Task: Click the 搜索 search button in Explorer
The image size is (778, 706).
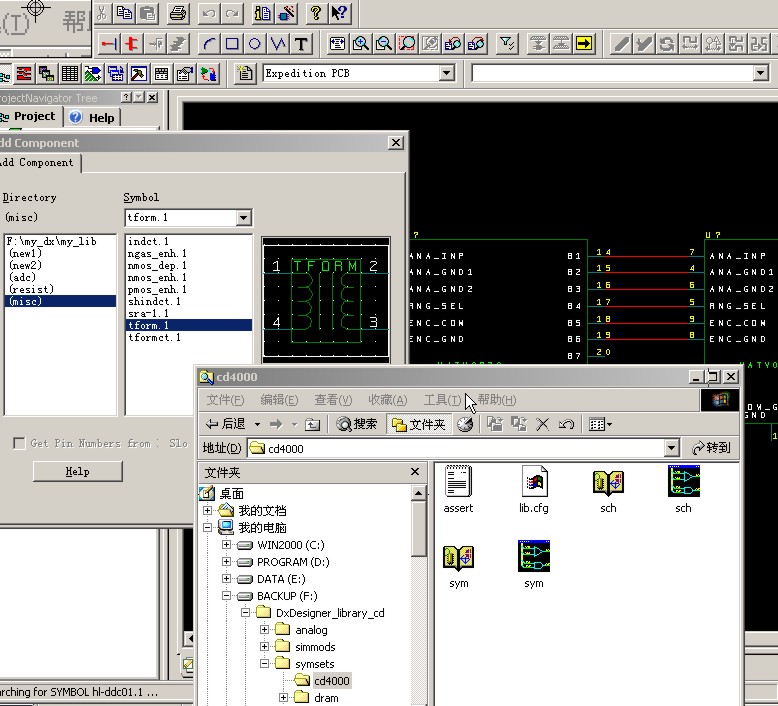Action: pos(357,424)
